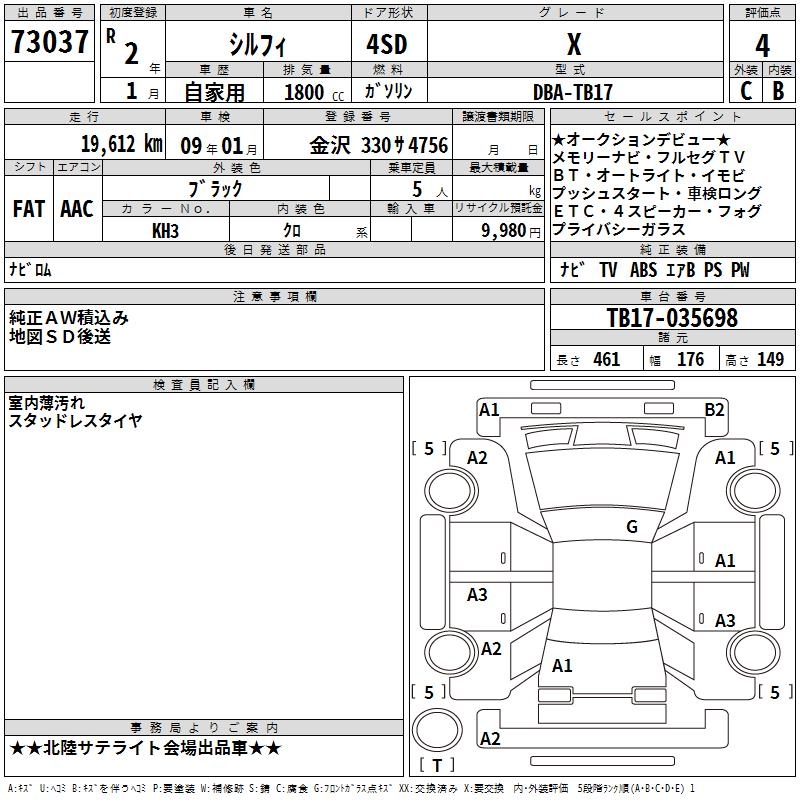Screen dimensions: 800x800
Task: Select the プライバシーガラス line
Action: tap(619, 229)
